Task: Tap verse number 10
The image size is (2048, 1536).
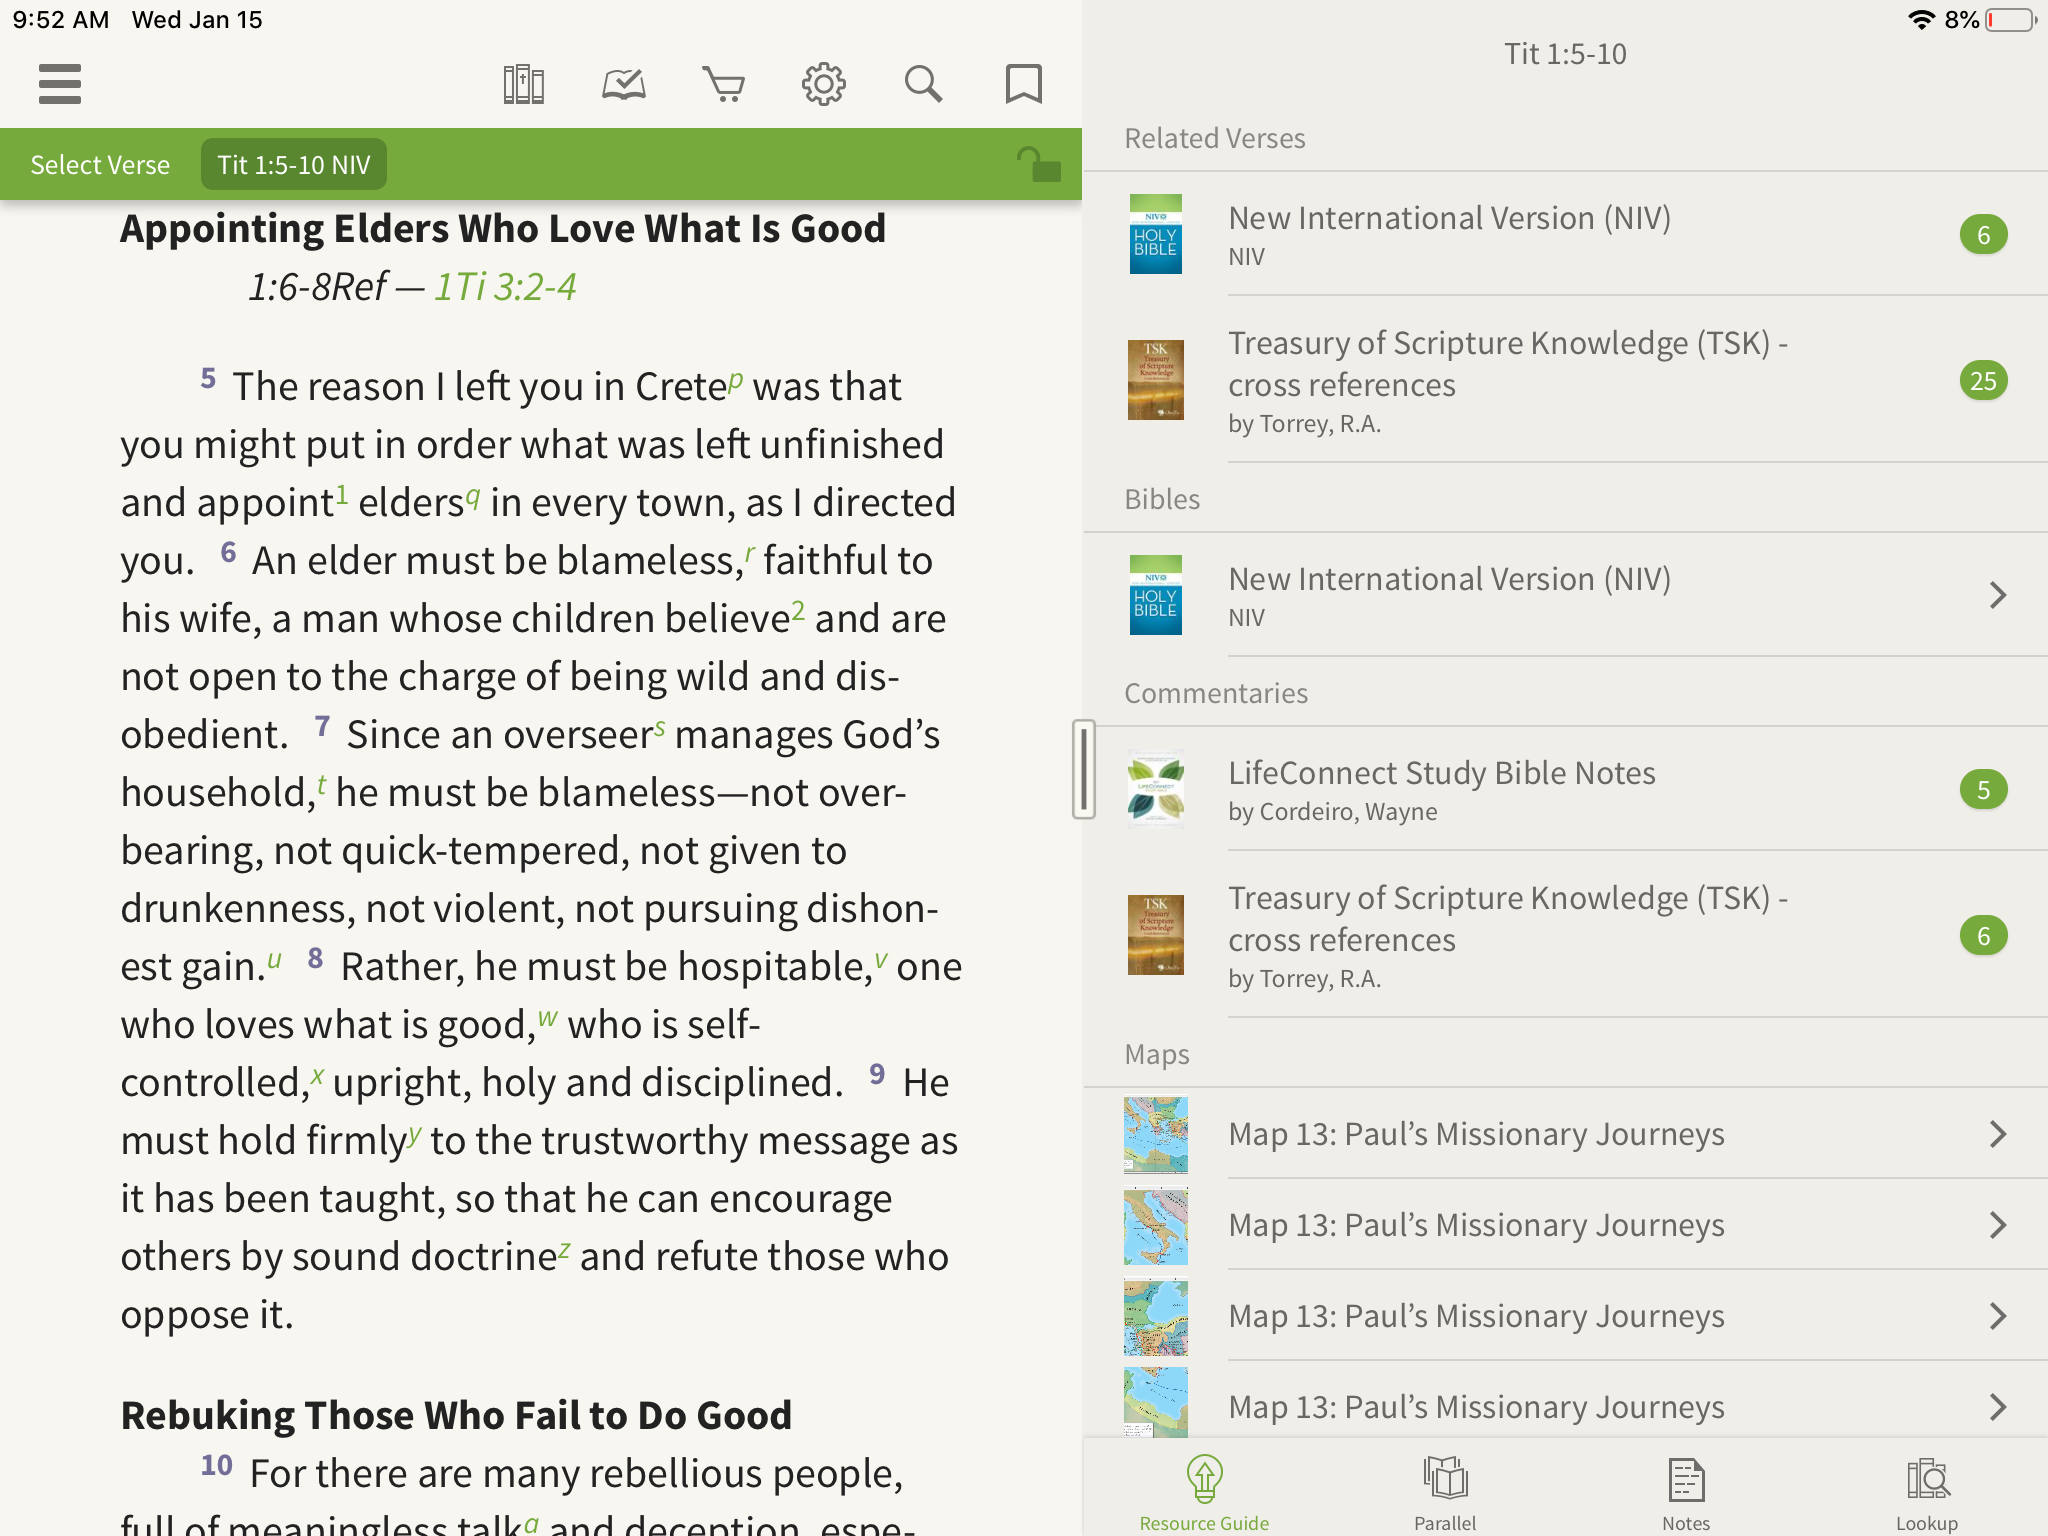Action: coord(216,1465)
